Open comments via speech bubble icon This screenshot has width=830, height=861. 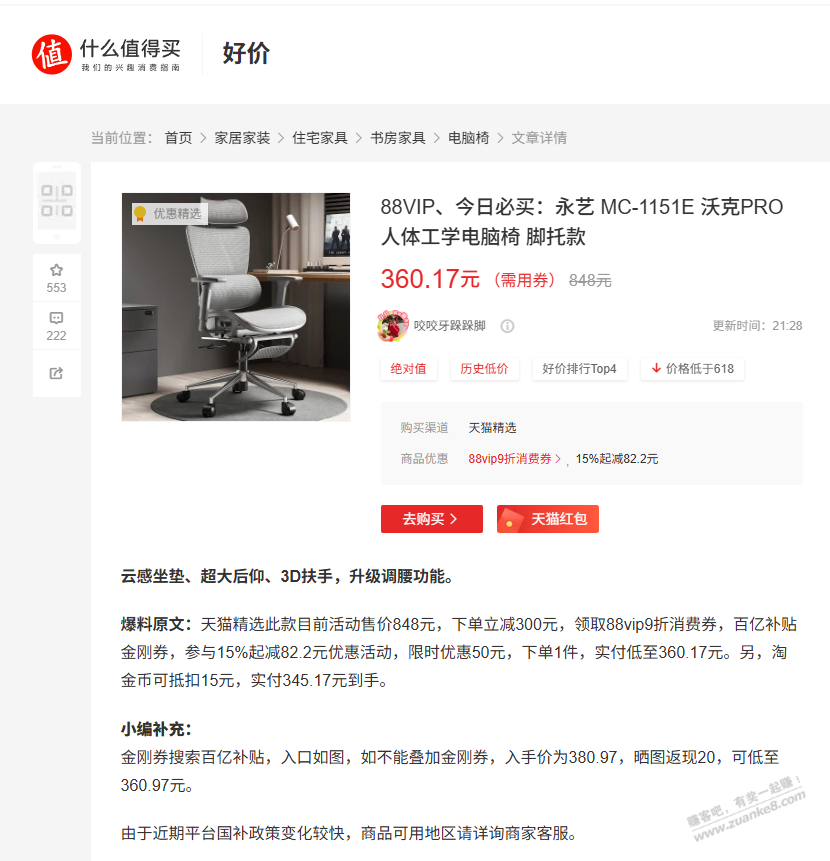pyautogui.click(x=57, y=318)
